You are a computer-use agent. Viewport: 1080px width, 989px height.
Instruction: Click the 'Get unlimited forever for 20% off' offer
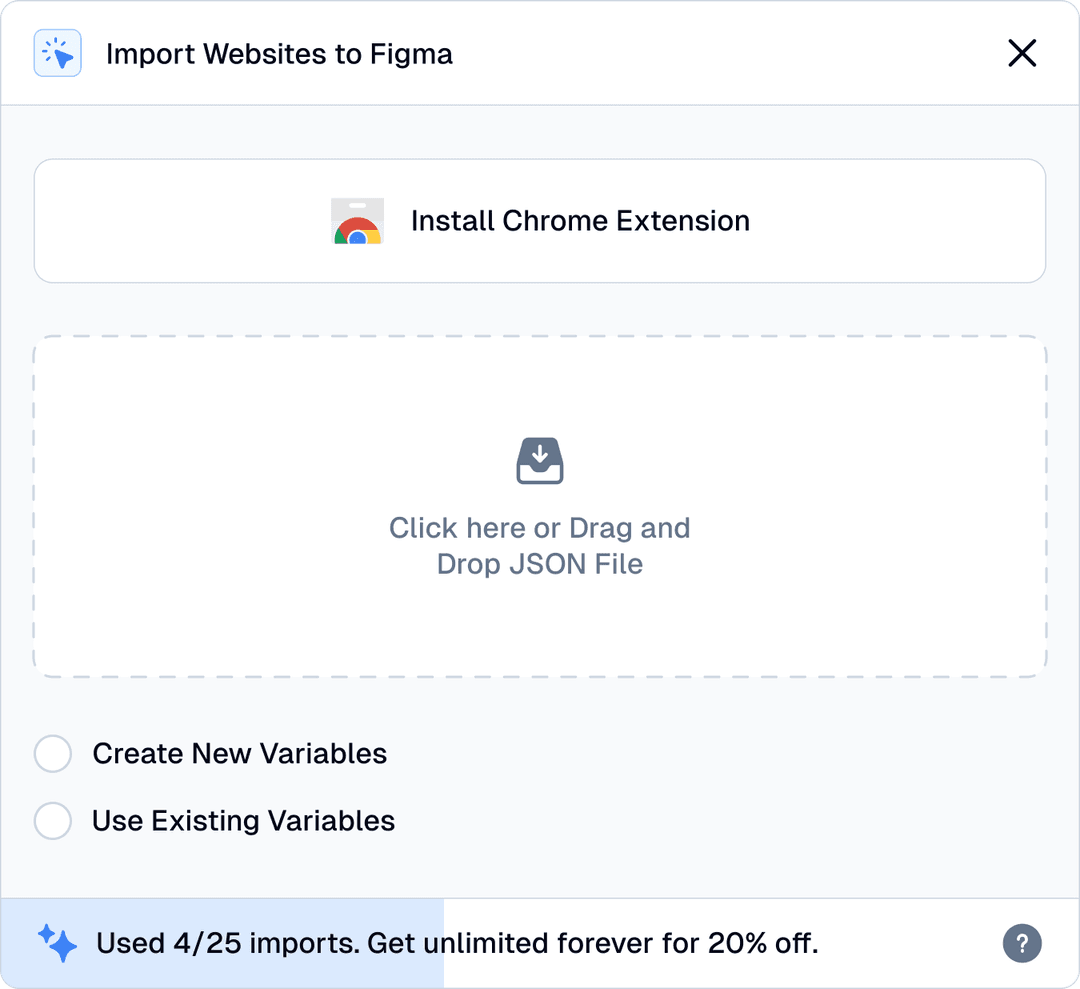click(592, 944)
